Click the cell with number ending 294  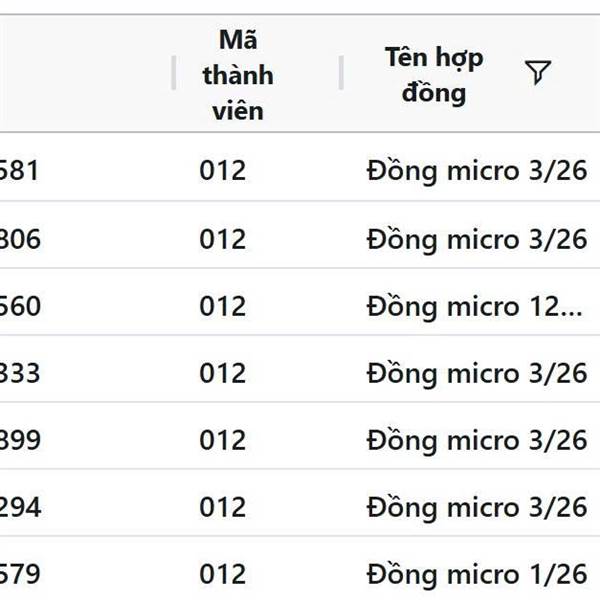tap(20, 507)
